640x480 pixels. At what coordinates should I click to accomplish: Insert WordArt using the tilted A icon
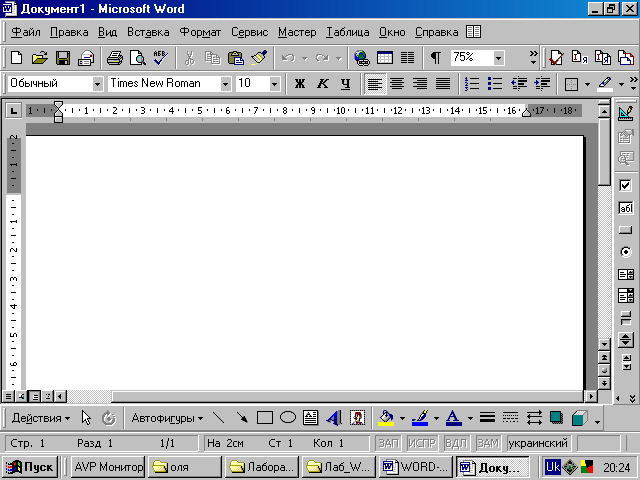point(333,418)
